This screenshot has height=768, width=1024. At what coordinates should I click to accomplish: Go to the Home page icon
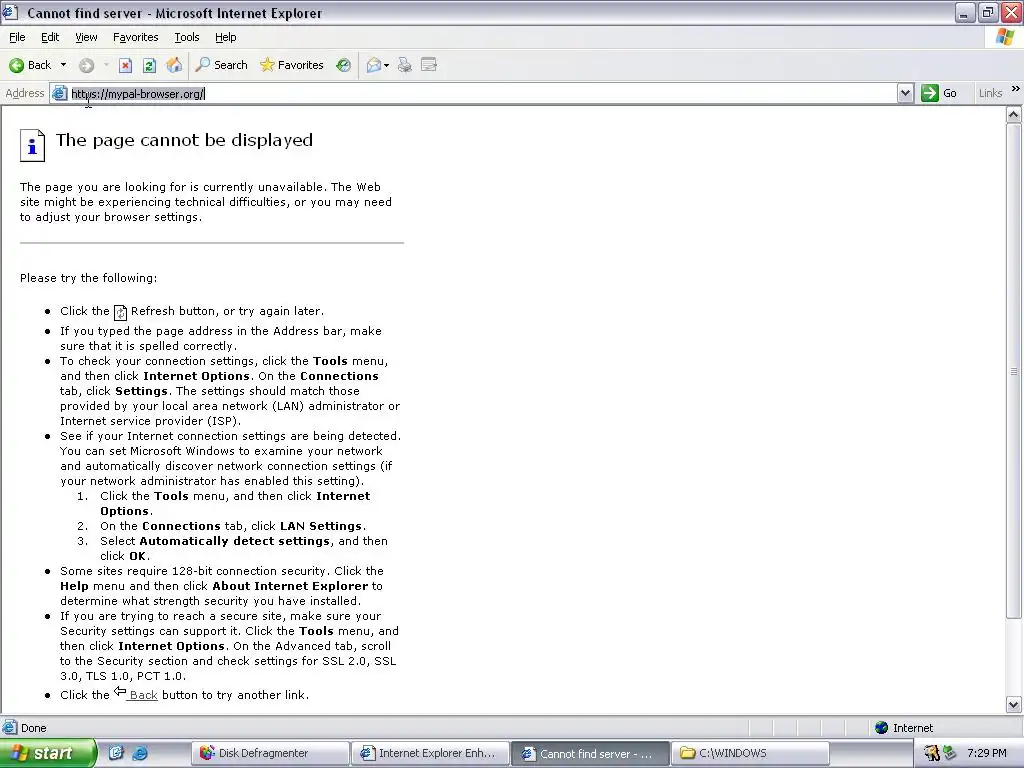tap(174, 65)
